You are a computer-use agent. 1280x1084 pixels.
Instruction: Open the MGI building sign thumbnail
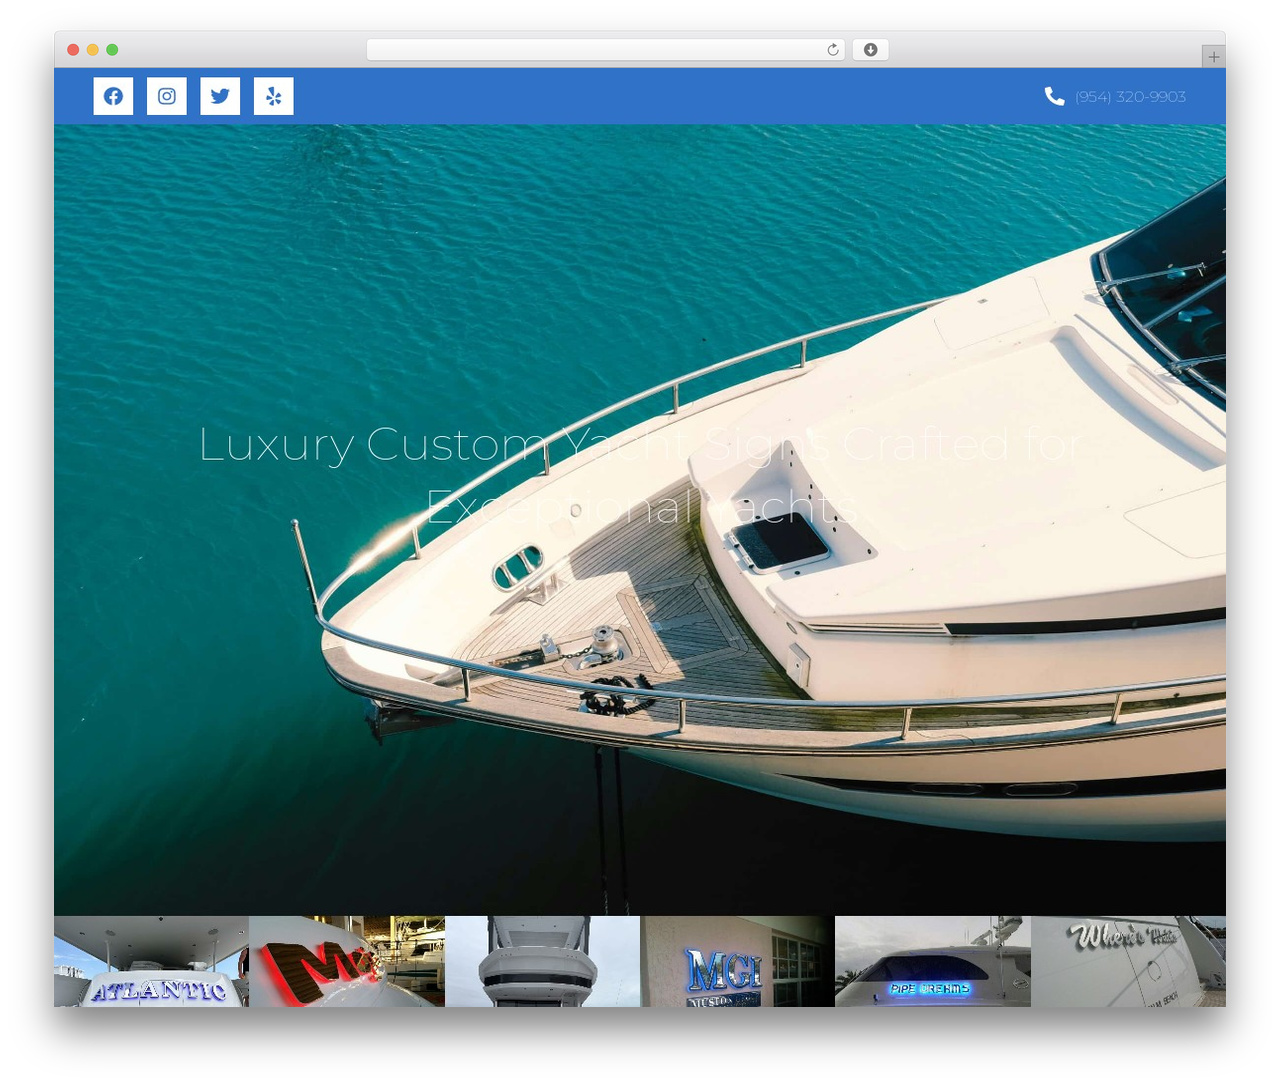(x=737, y=961)
